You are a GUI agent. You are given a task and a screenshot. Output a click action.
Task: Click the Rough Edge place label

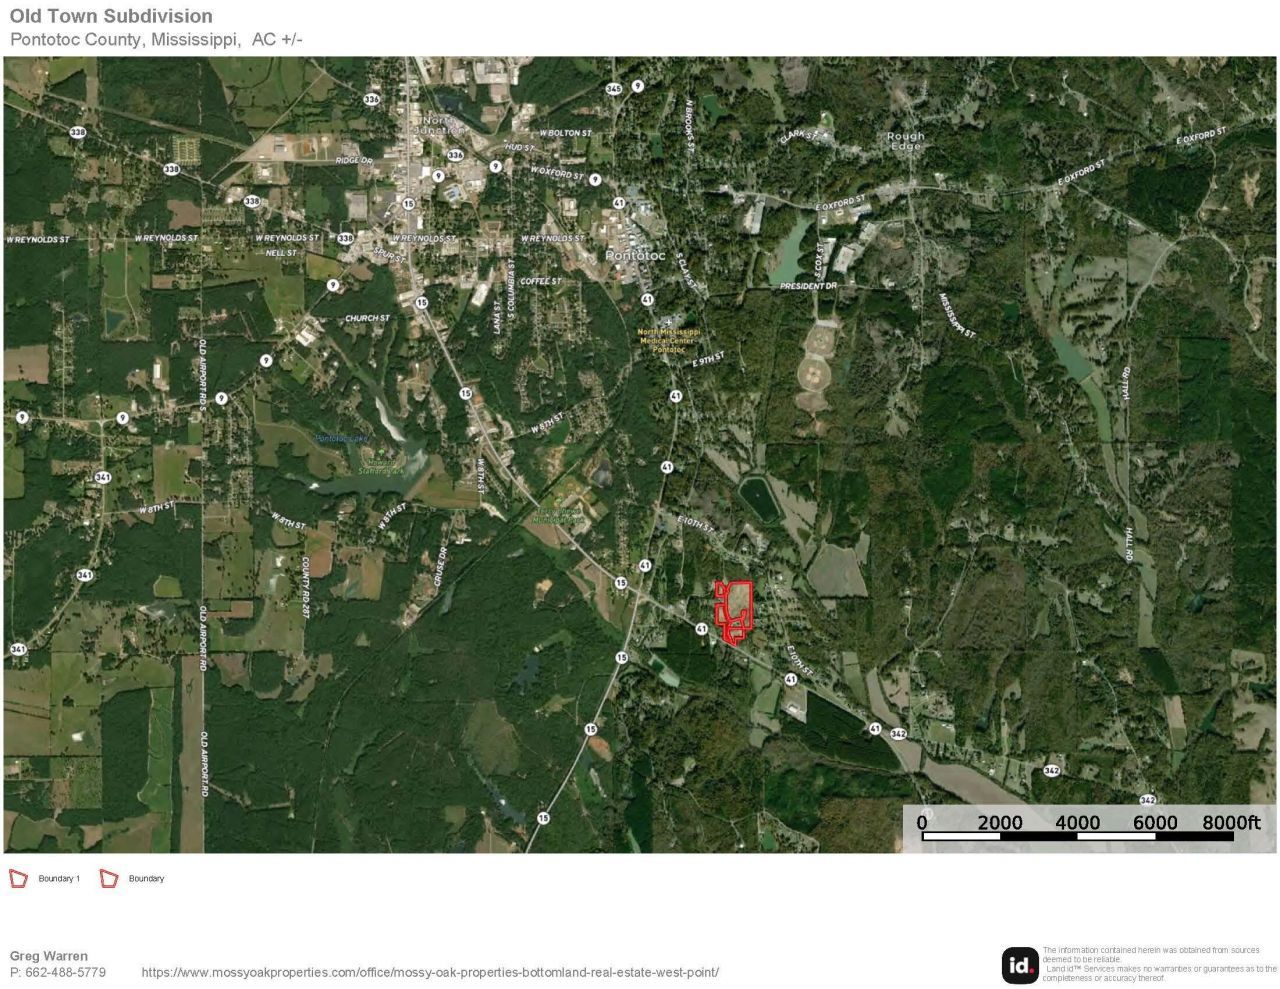(905, 141)
